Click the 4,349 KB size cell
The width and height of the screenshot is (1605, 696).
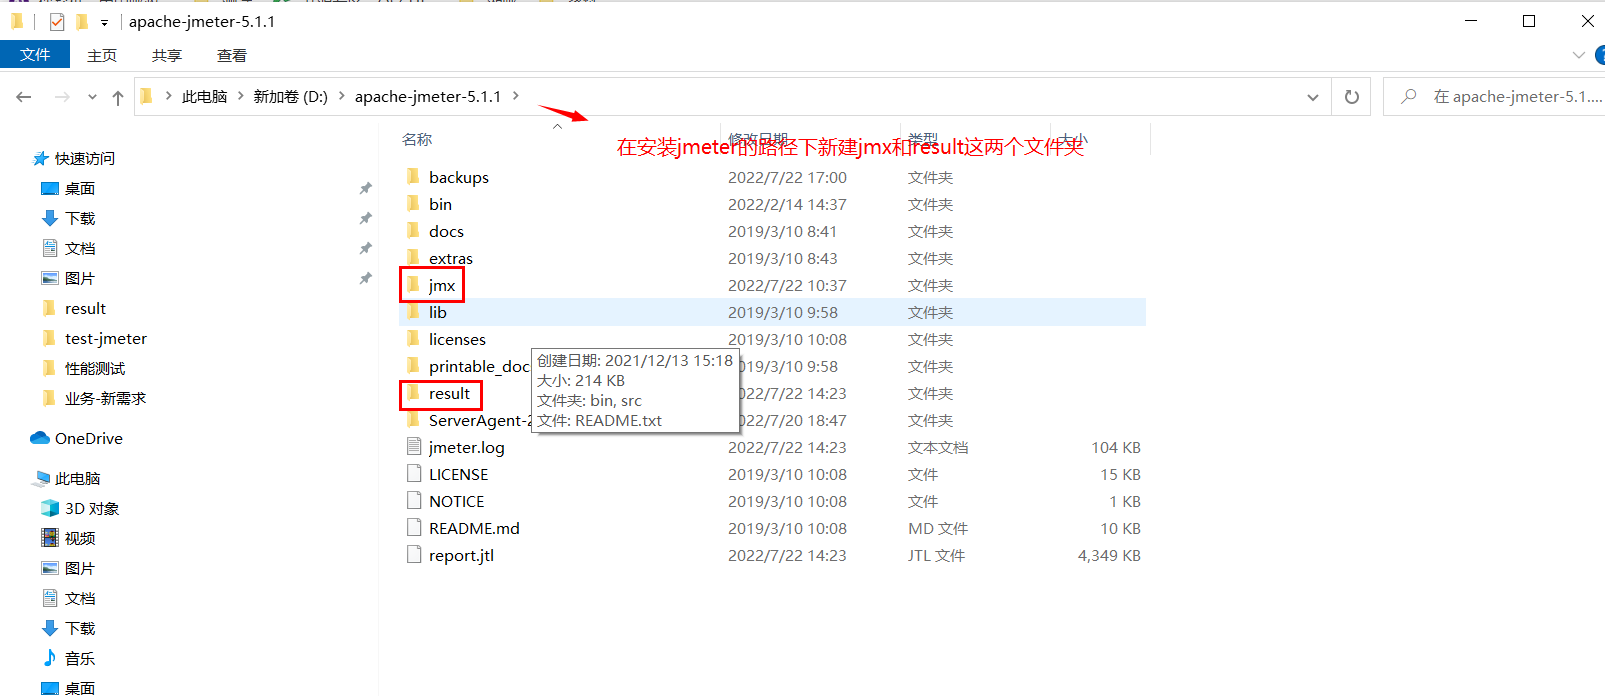click(x=1109, y=555)
